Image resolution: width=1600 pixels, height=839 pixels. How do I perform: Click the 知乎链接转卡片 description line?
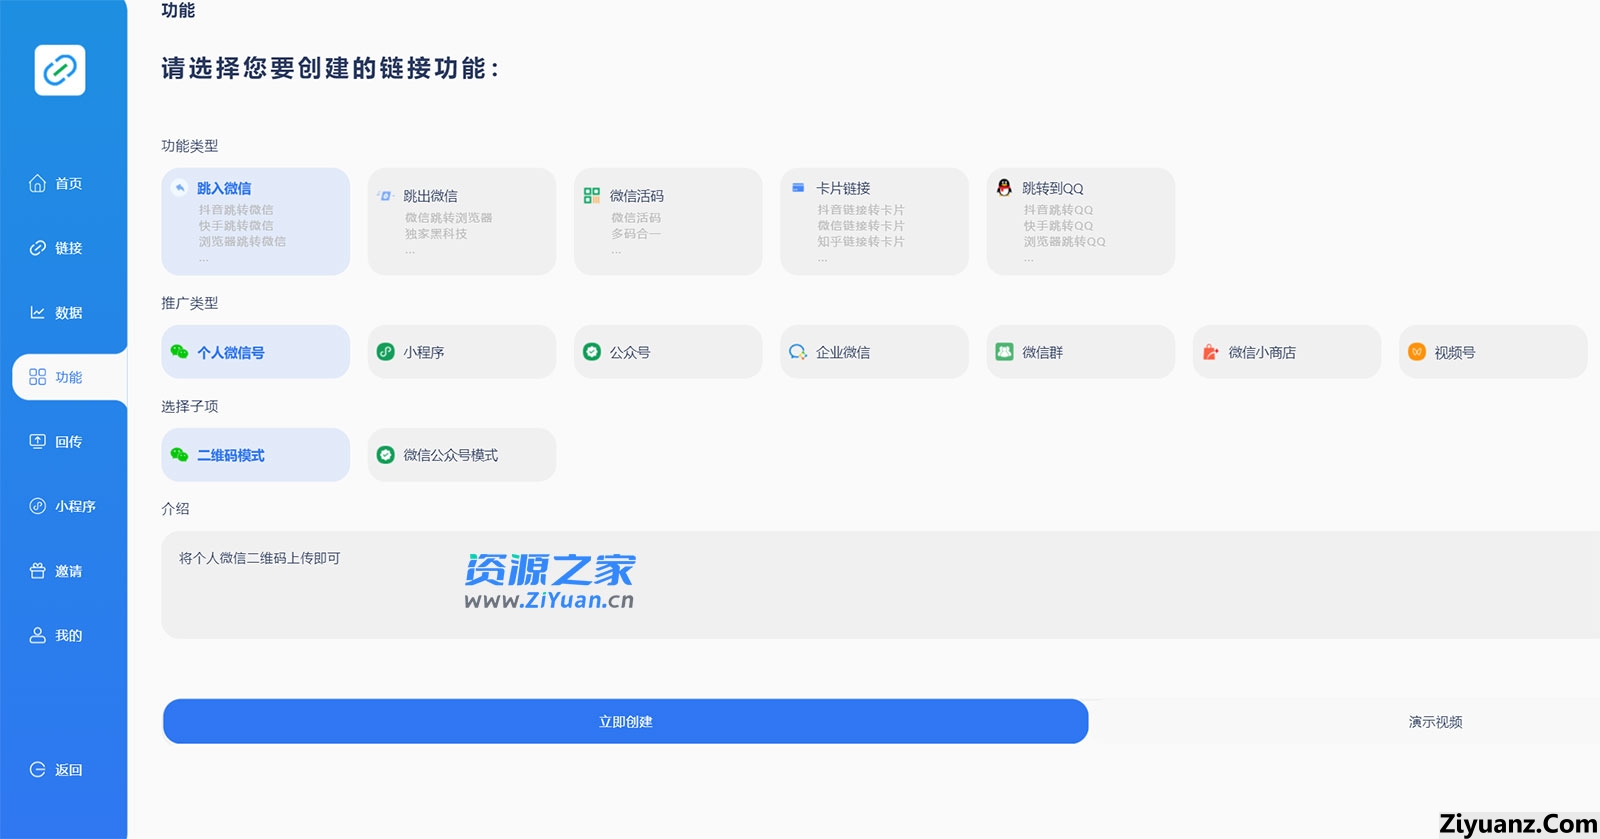(x=861, y=242)
